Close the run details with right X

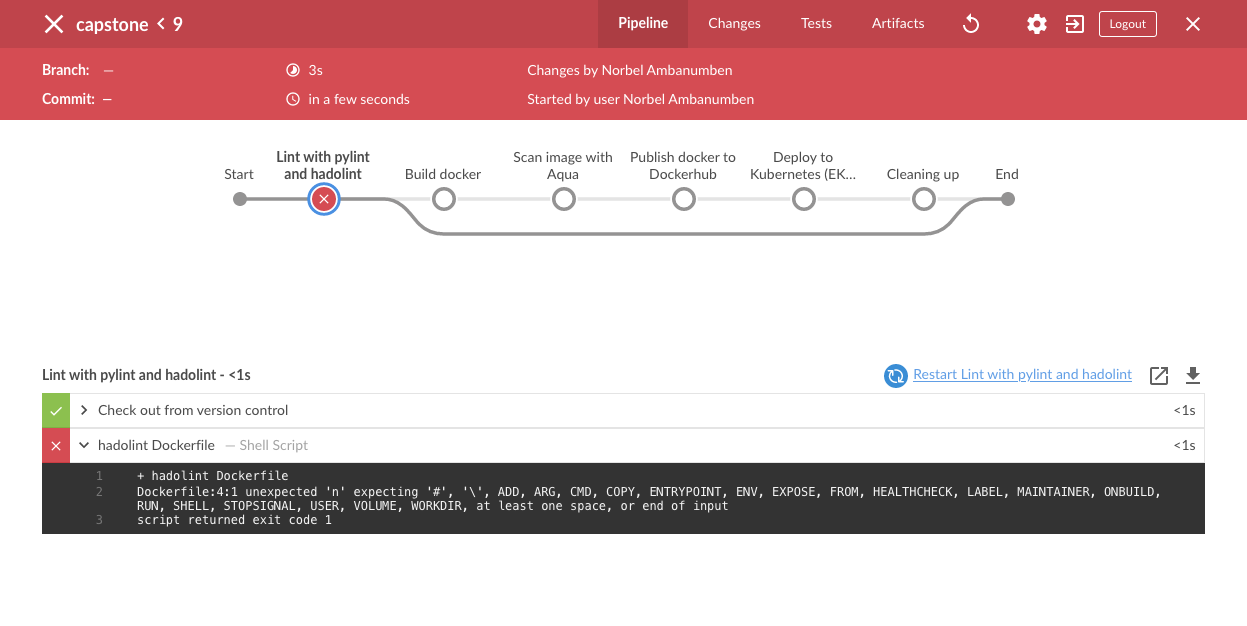click(x=1193, y=24)
